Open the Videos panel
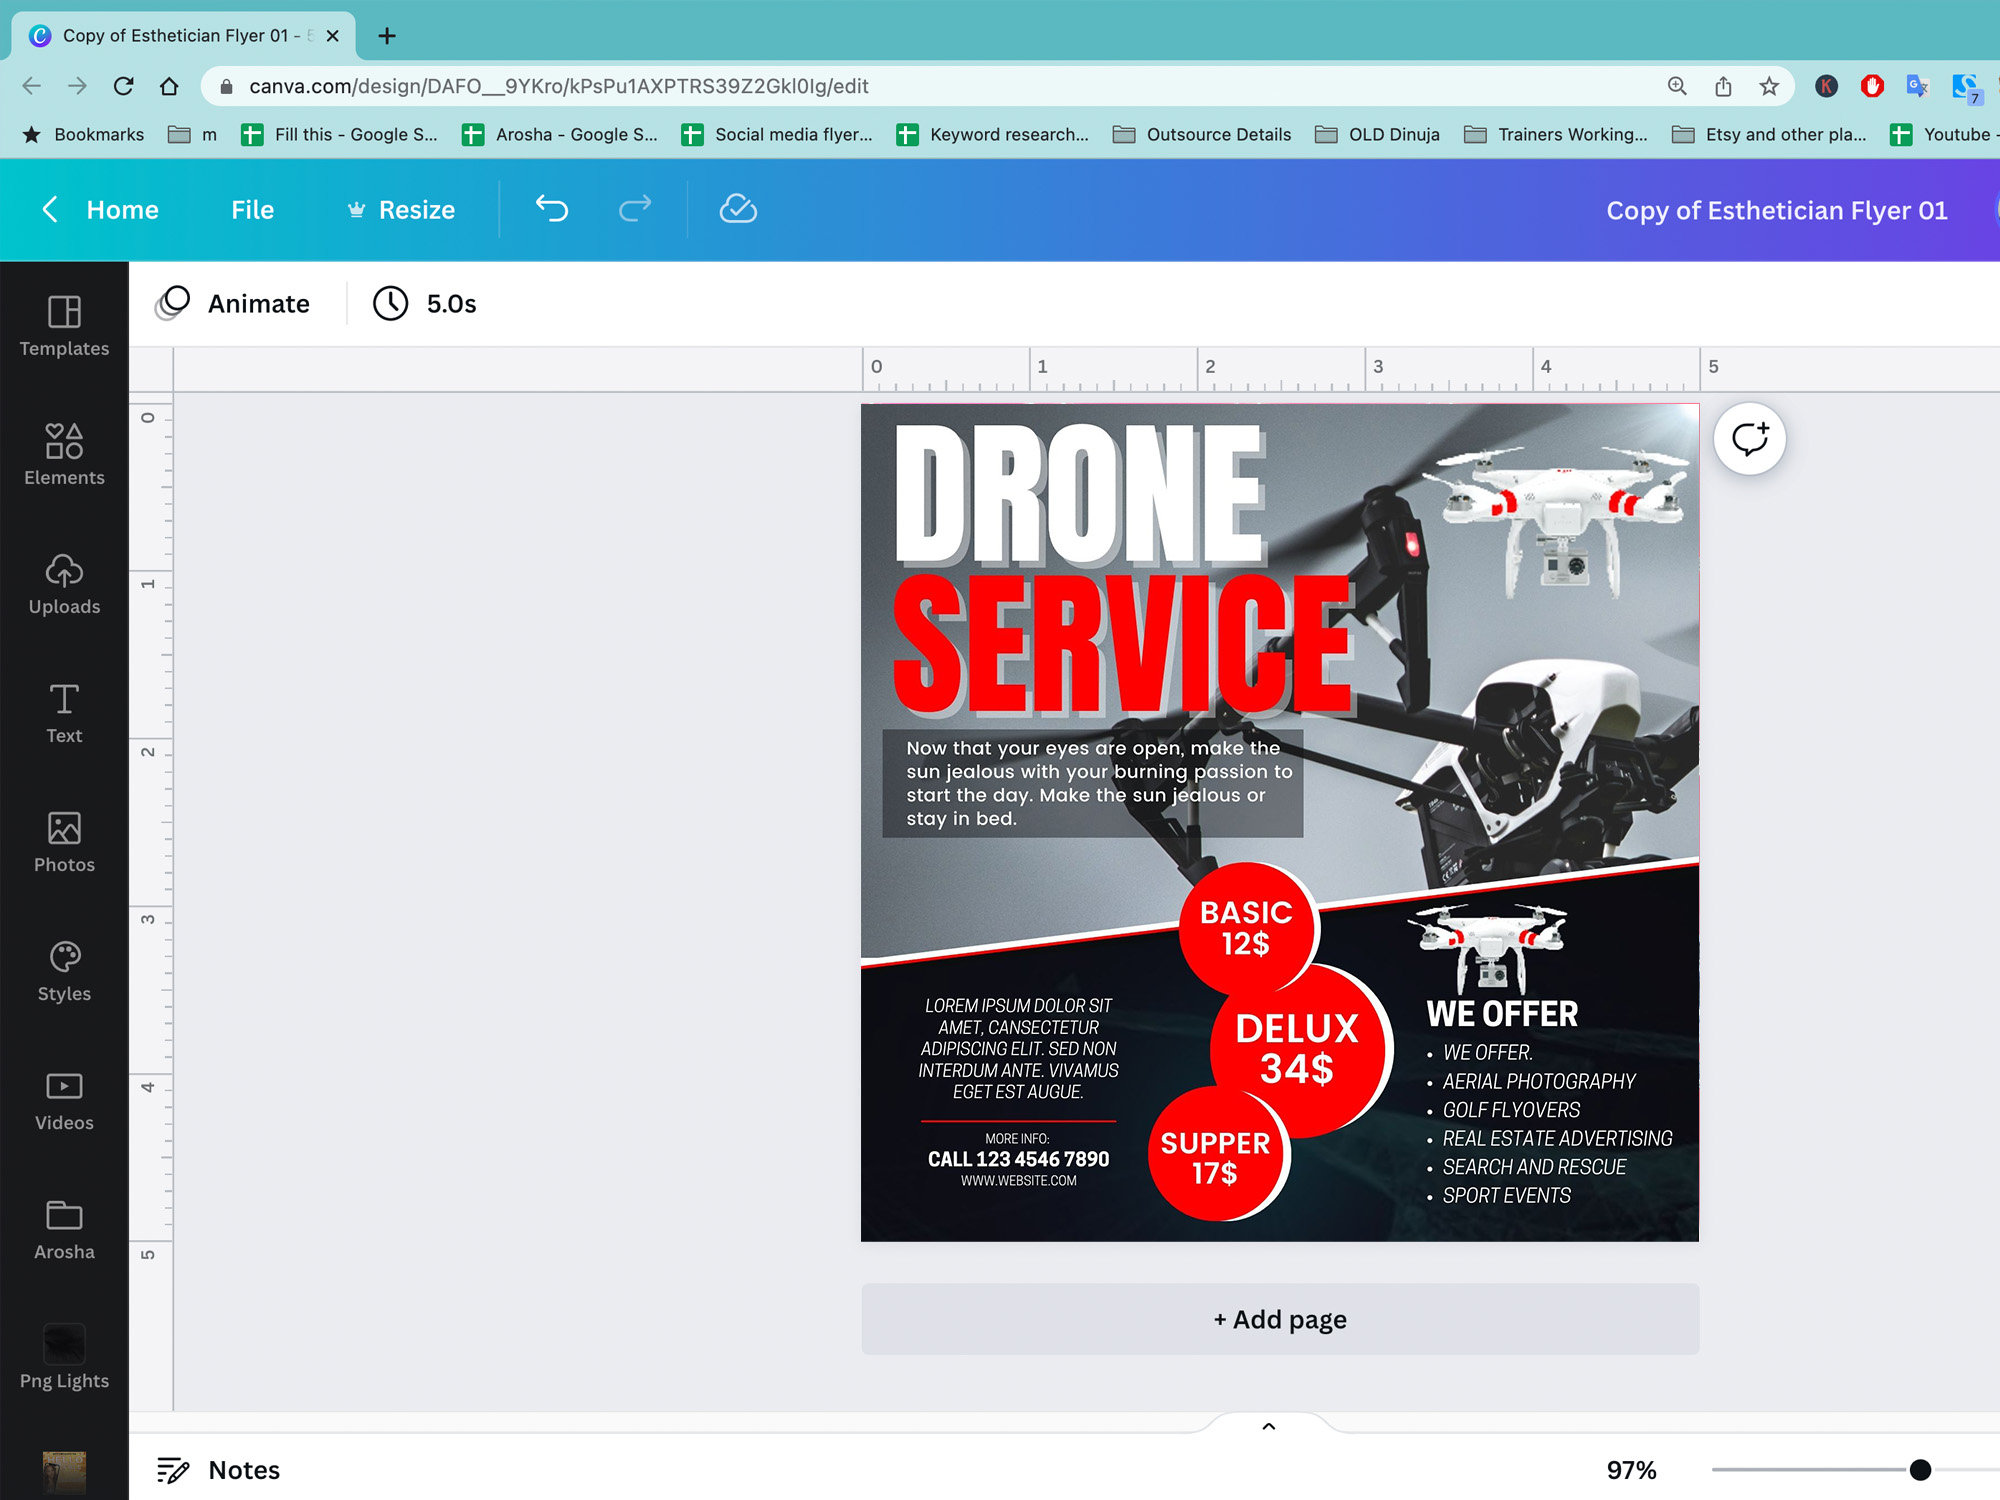Image resolution: width=2000 pixels, height=1500 pixels. pos(64,1100)
